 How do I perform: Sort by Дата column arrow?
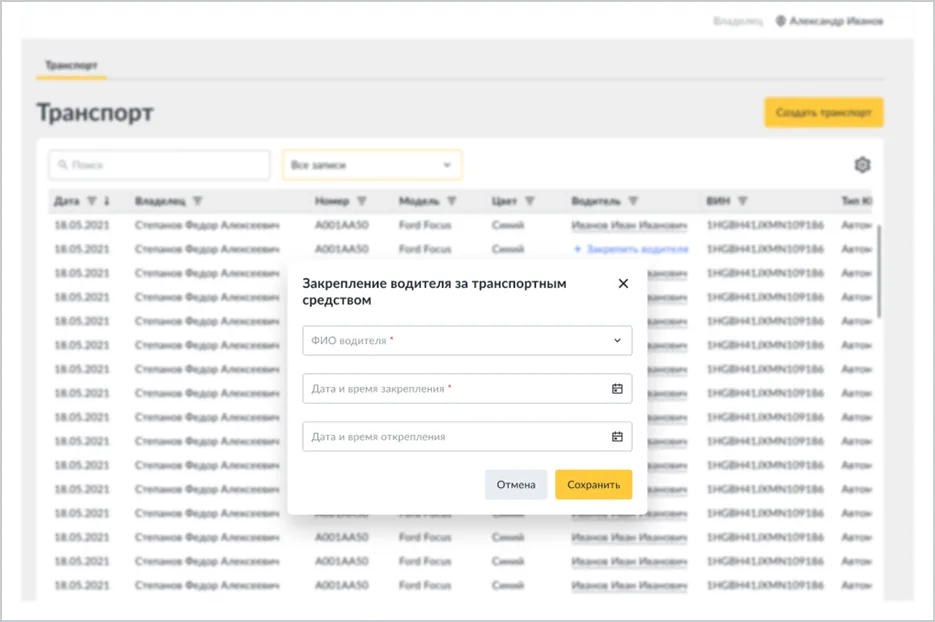click(x=107, y=201)
